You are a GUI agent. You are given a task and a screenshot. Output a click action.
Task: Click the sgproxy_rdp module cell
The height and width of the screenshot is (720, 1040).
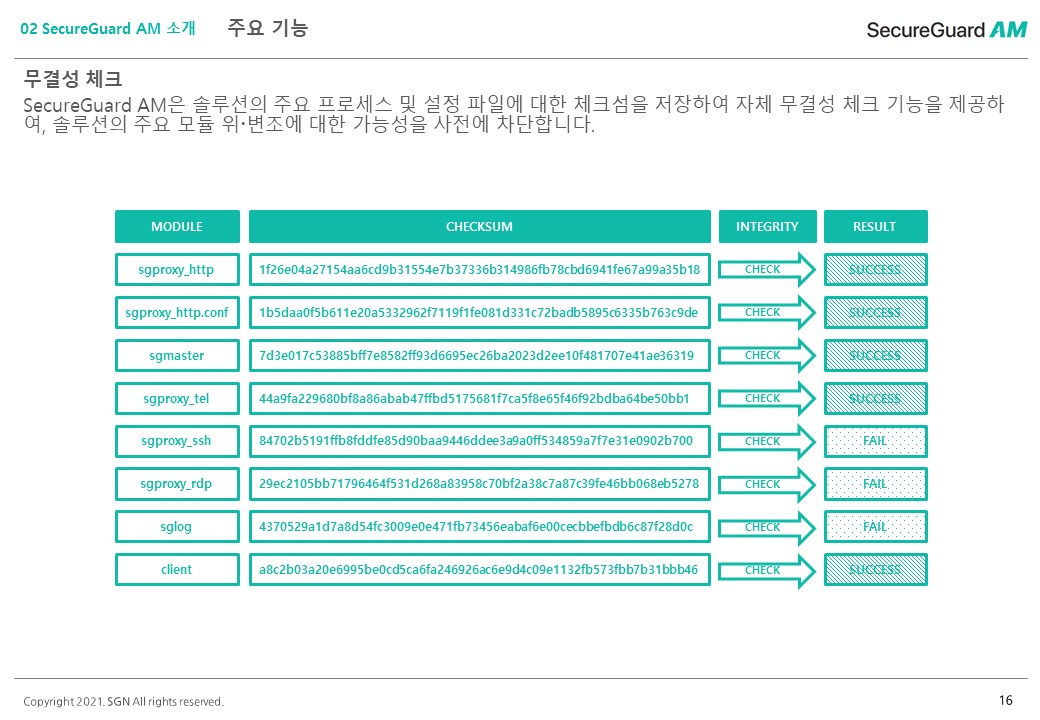point(177,484)
